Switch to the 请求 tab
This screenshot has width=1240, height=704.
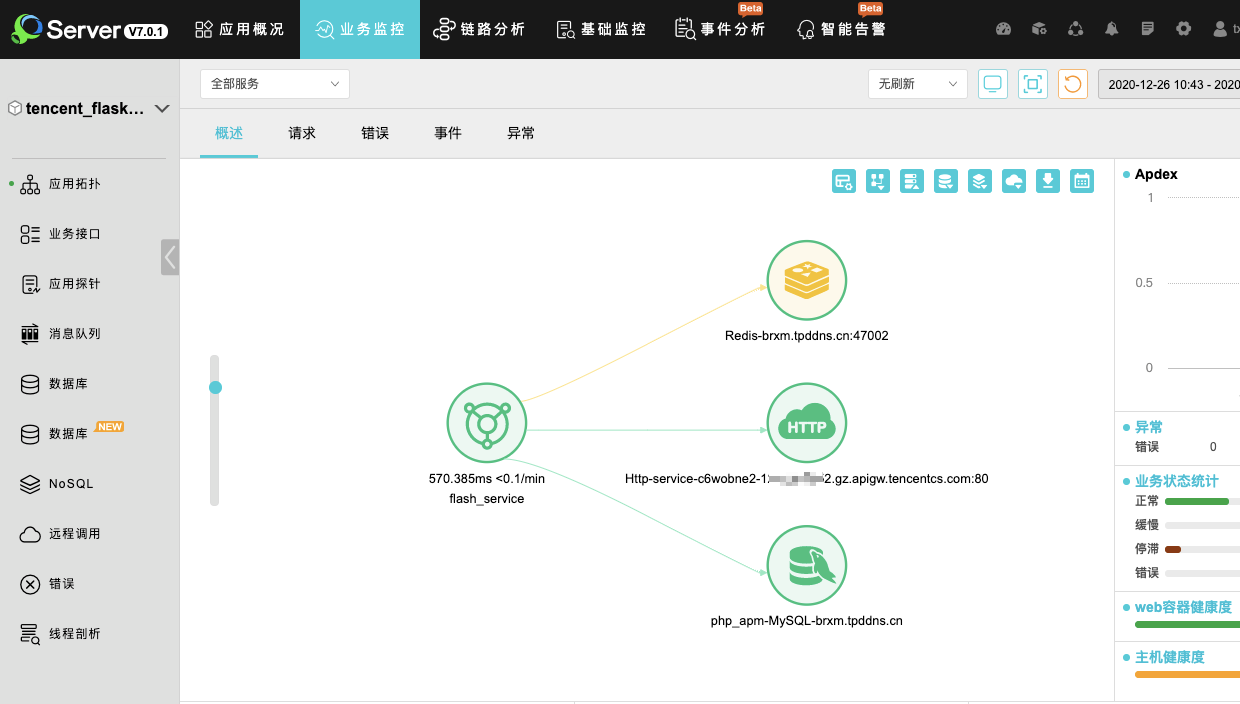pyautogui.click(x=302, y=133)
